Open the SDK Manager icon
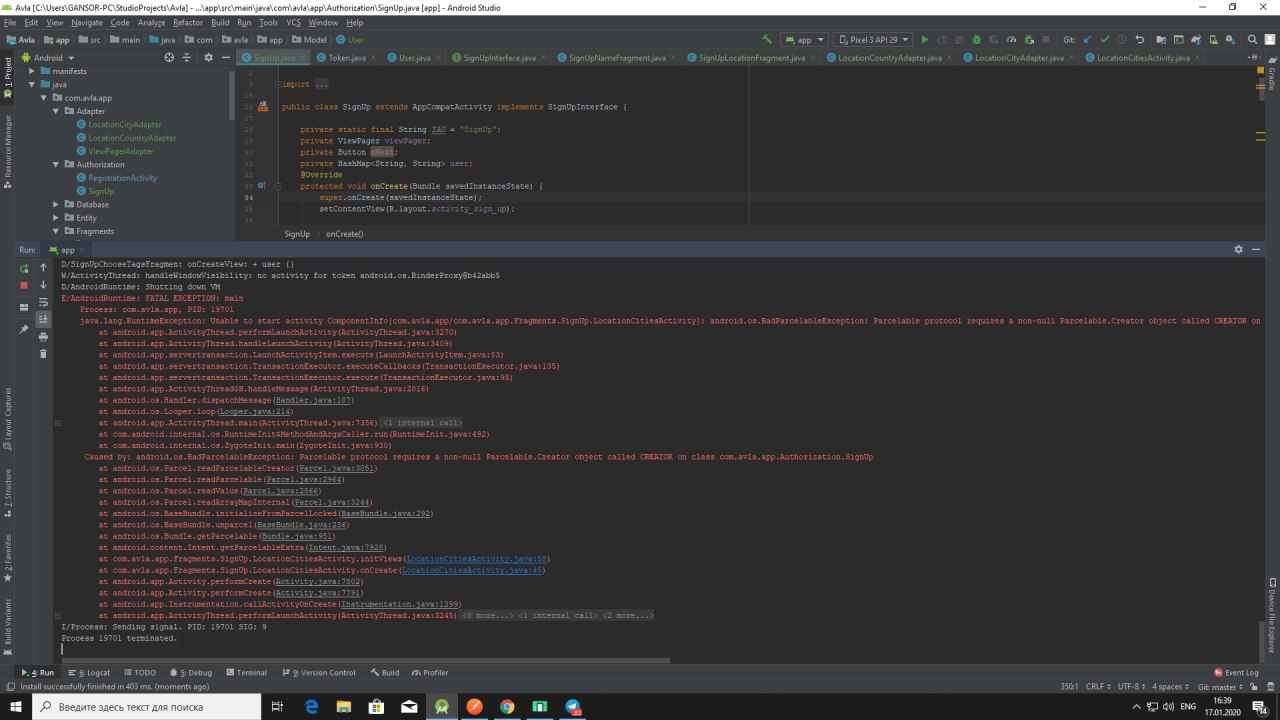Screen dimensions: 1280x720 (1230, 40)
